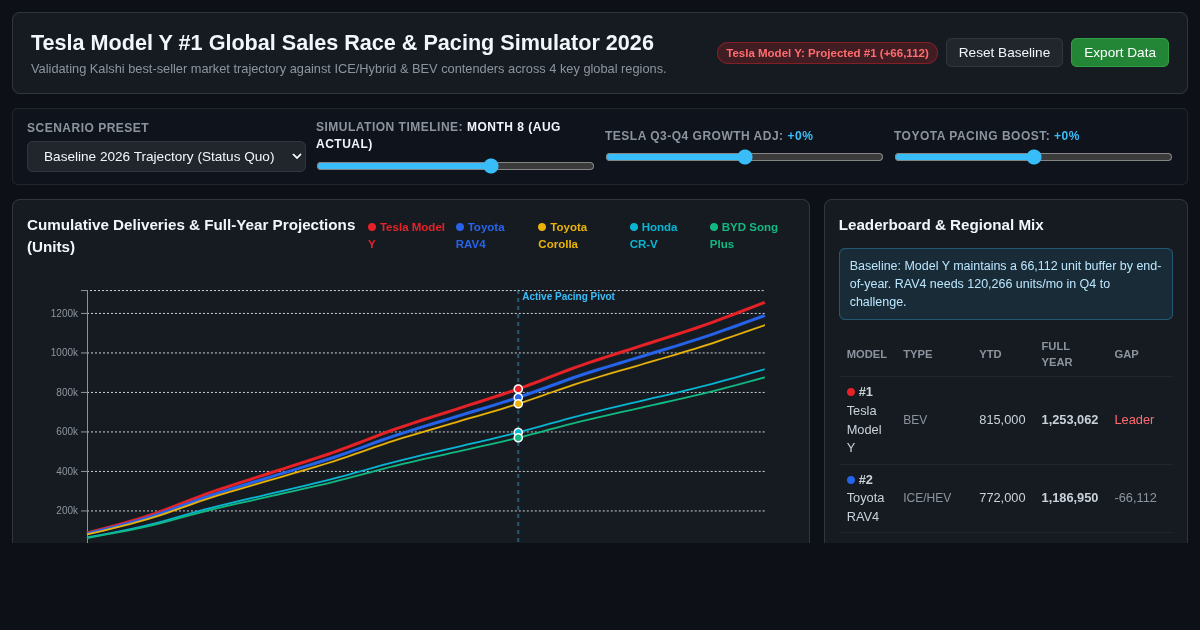1200x630 pixels.
Task: Select the #2 Toyota RAV4 row name
Action: (866, 498)
